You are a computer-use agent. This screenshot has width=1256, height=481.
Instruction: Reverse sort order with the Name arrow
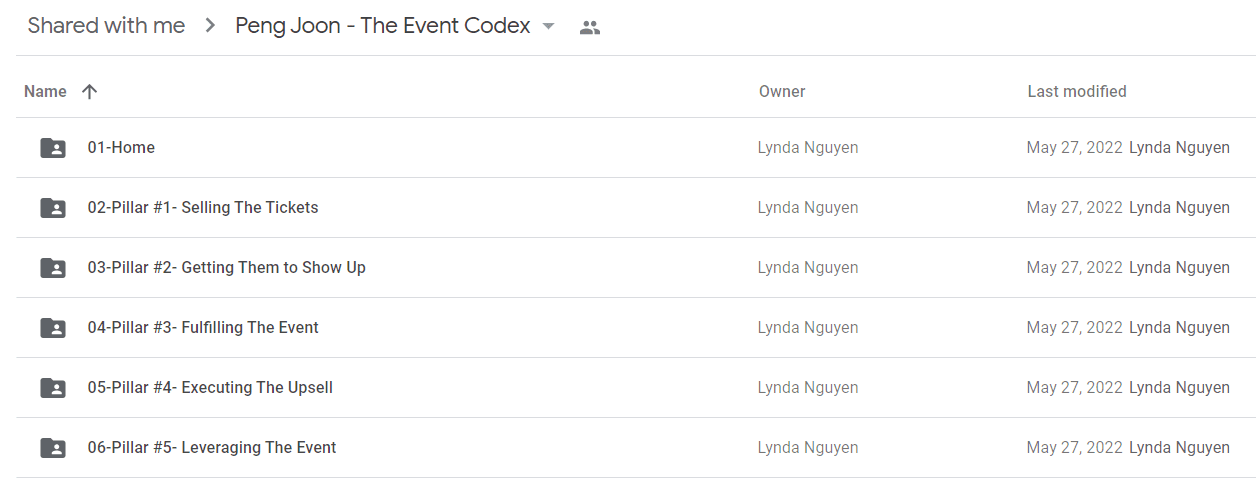89,92
